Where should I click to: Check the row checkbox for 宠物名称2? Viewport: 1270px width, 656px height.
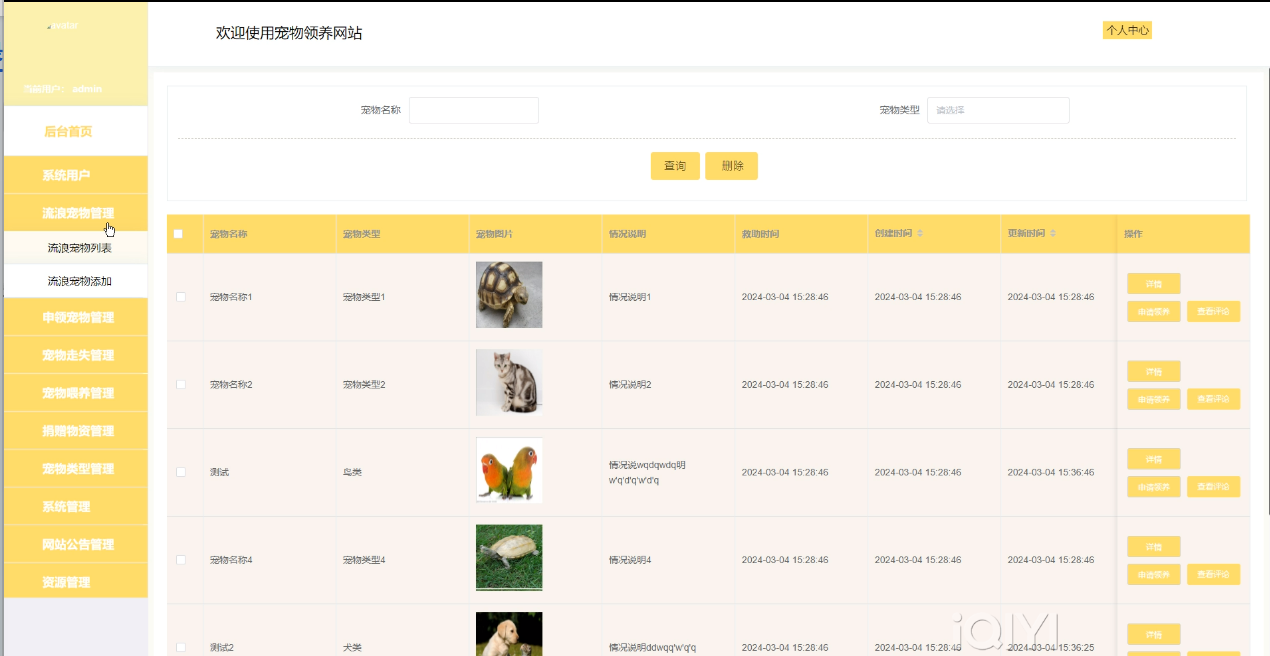click(181, 384)
